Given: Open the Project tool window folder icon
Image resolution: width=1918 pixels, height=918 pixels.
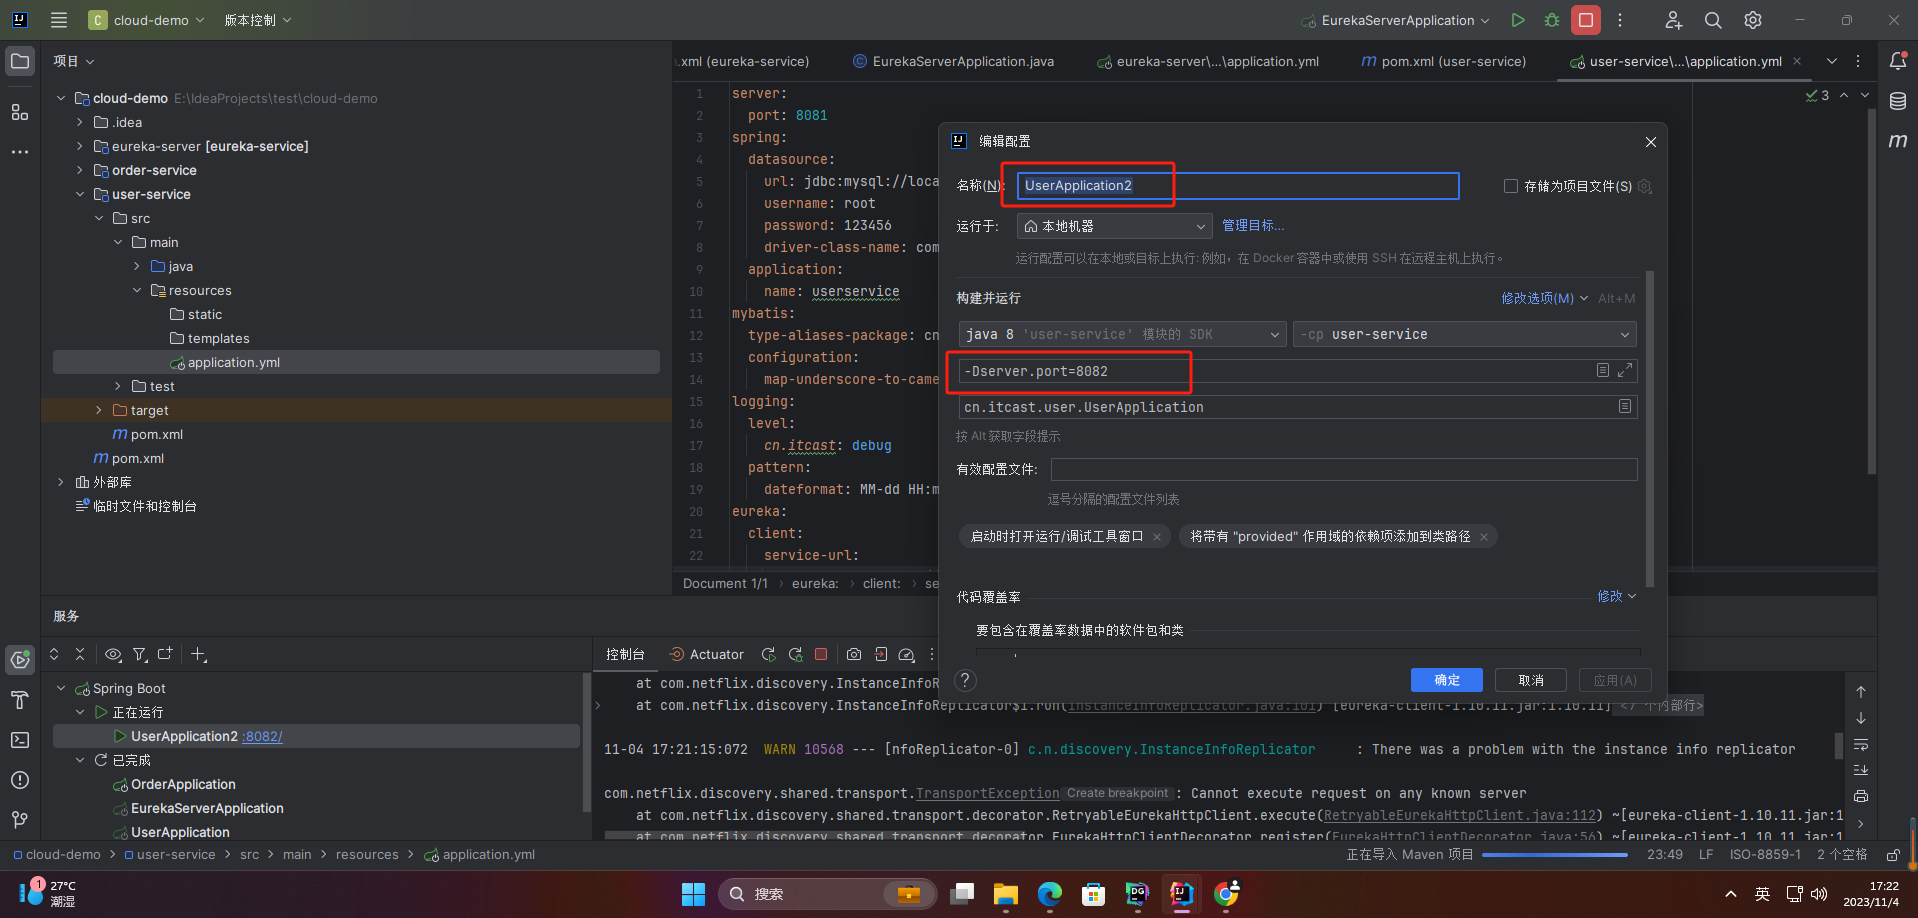Looking at the screenshot, I should pos(20,61).
